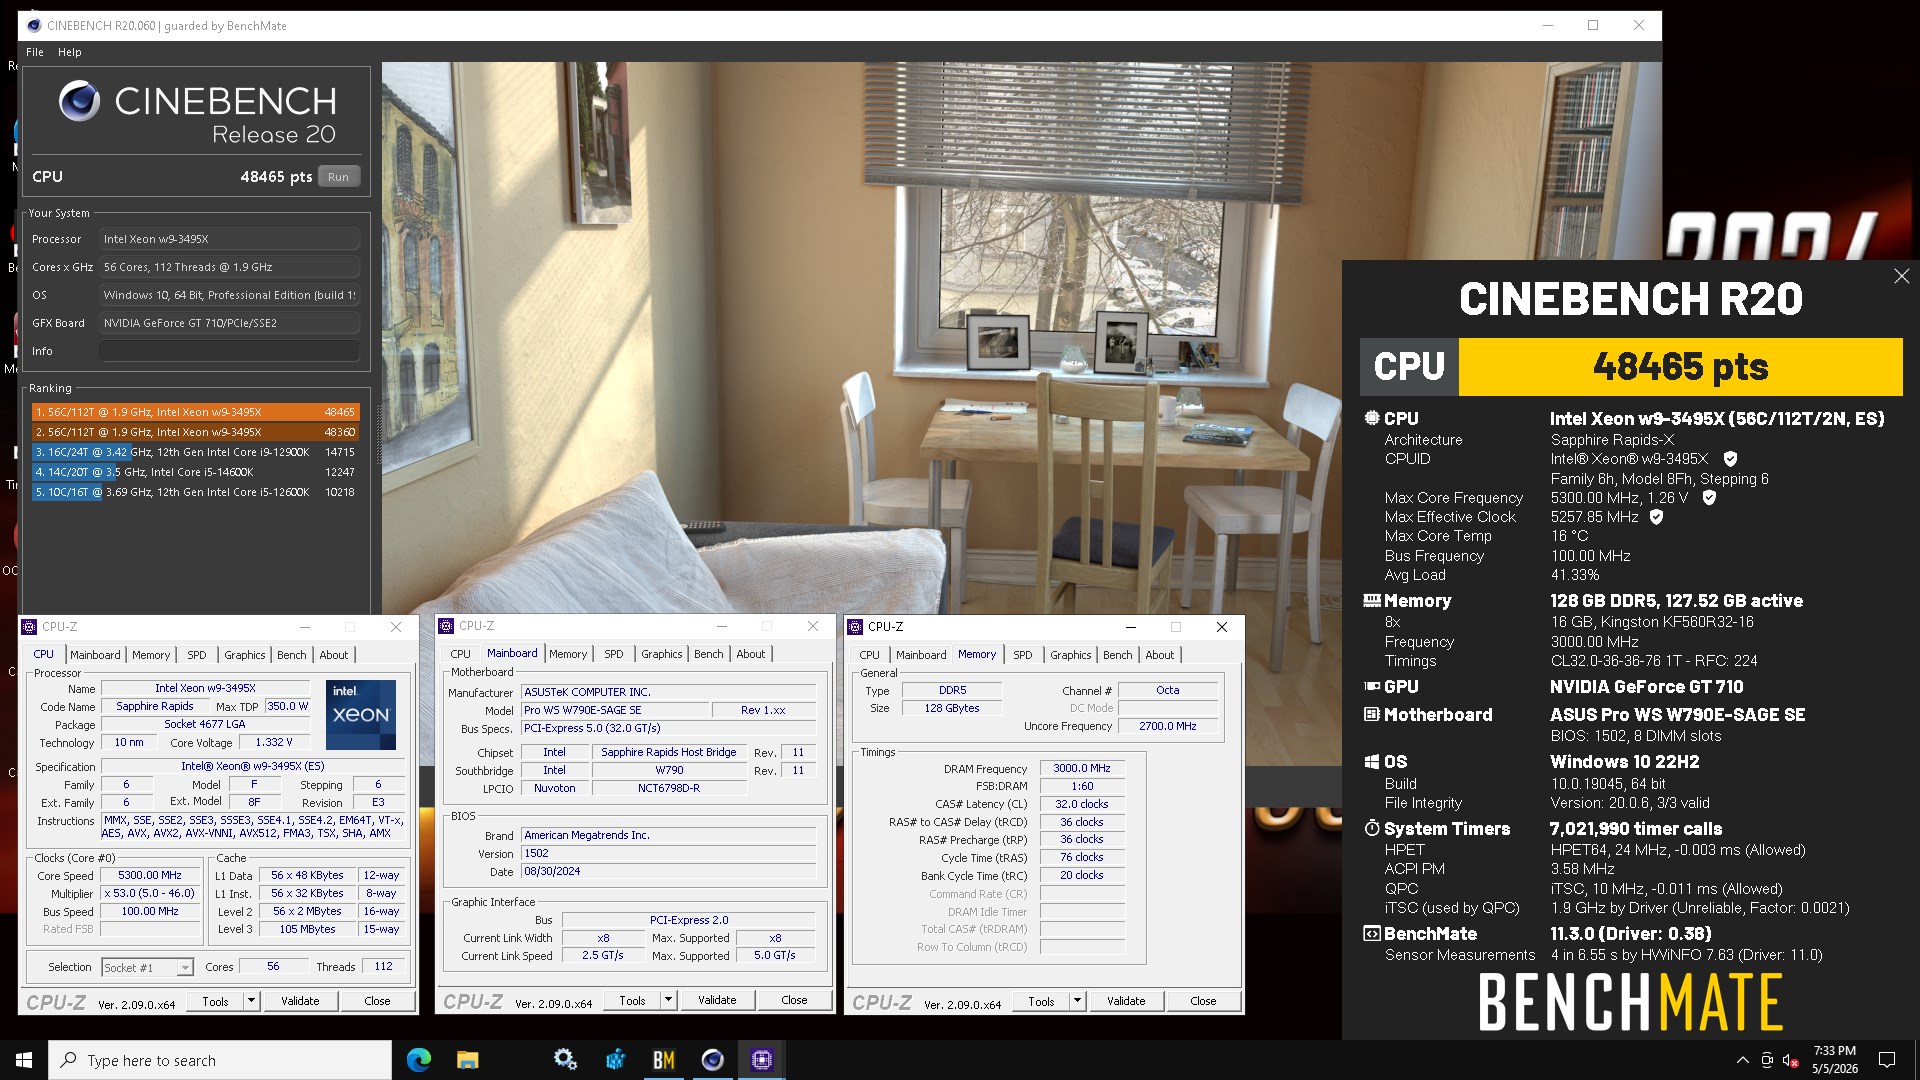Open Mainboard tab in left CPU-Z window
Viewport: 1920px width, 1080px height.
click(95, 655)
